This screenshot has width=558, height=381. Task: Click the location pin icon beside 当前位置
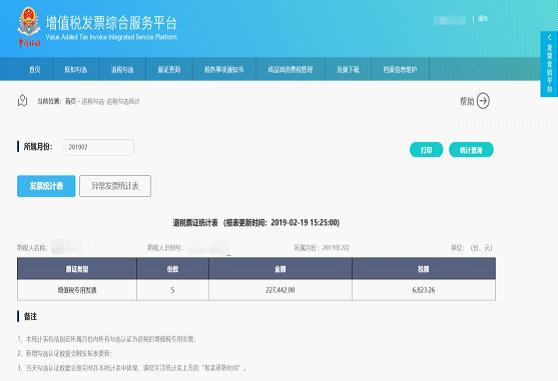(x=22, y=101)
